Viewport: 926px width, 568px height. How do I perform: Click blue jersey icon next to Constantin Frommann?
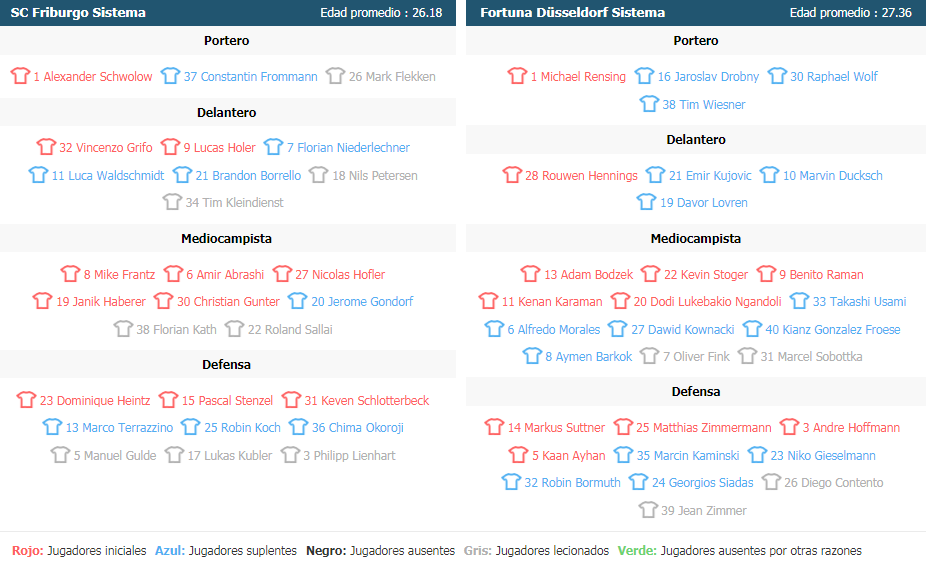pos(171,76)
